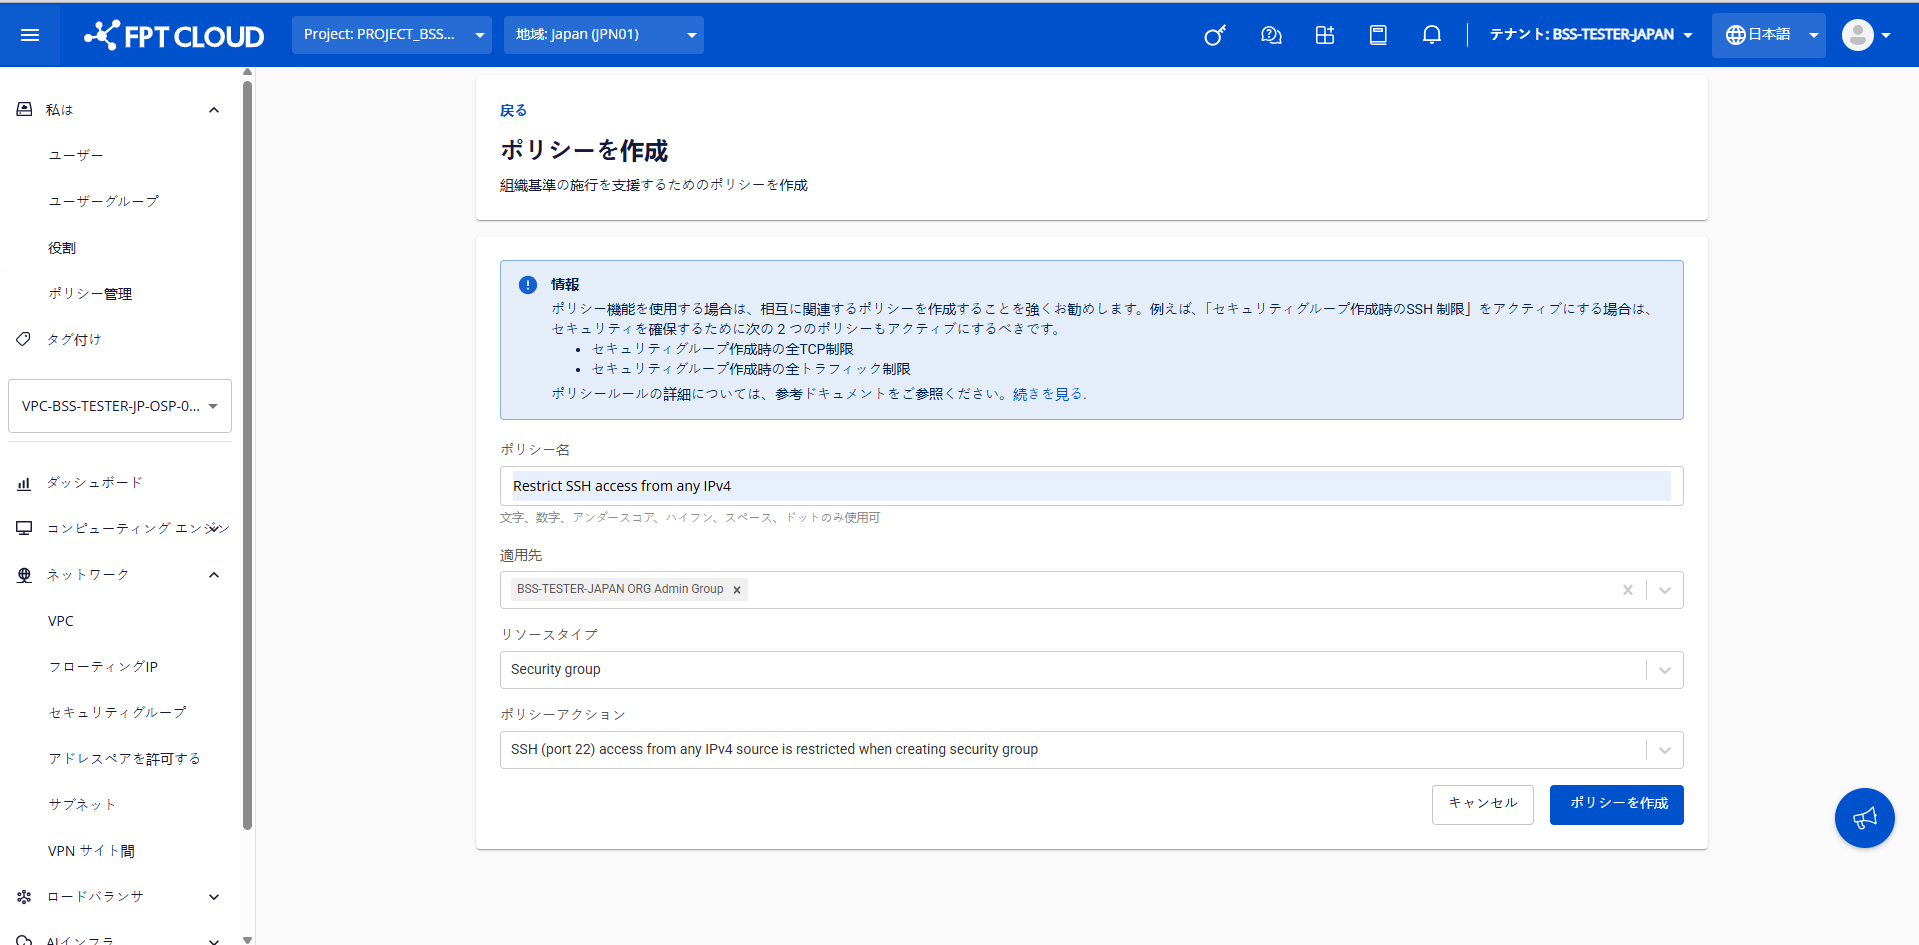
Task: Open the リソースタイプ Security group dropdown
Action: (x=1092, y=670)
